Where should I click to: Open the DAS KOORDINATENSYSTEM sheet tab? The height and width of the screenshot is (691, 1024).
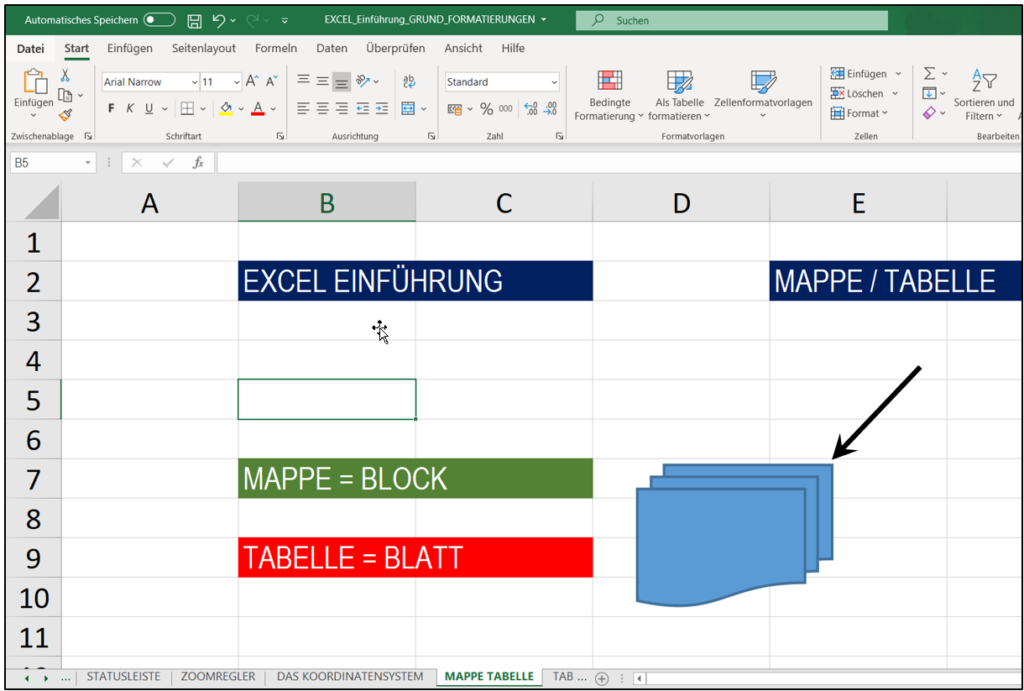click(x=350, y=677)
